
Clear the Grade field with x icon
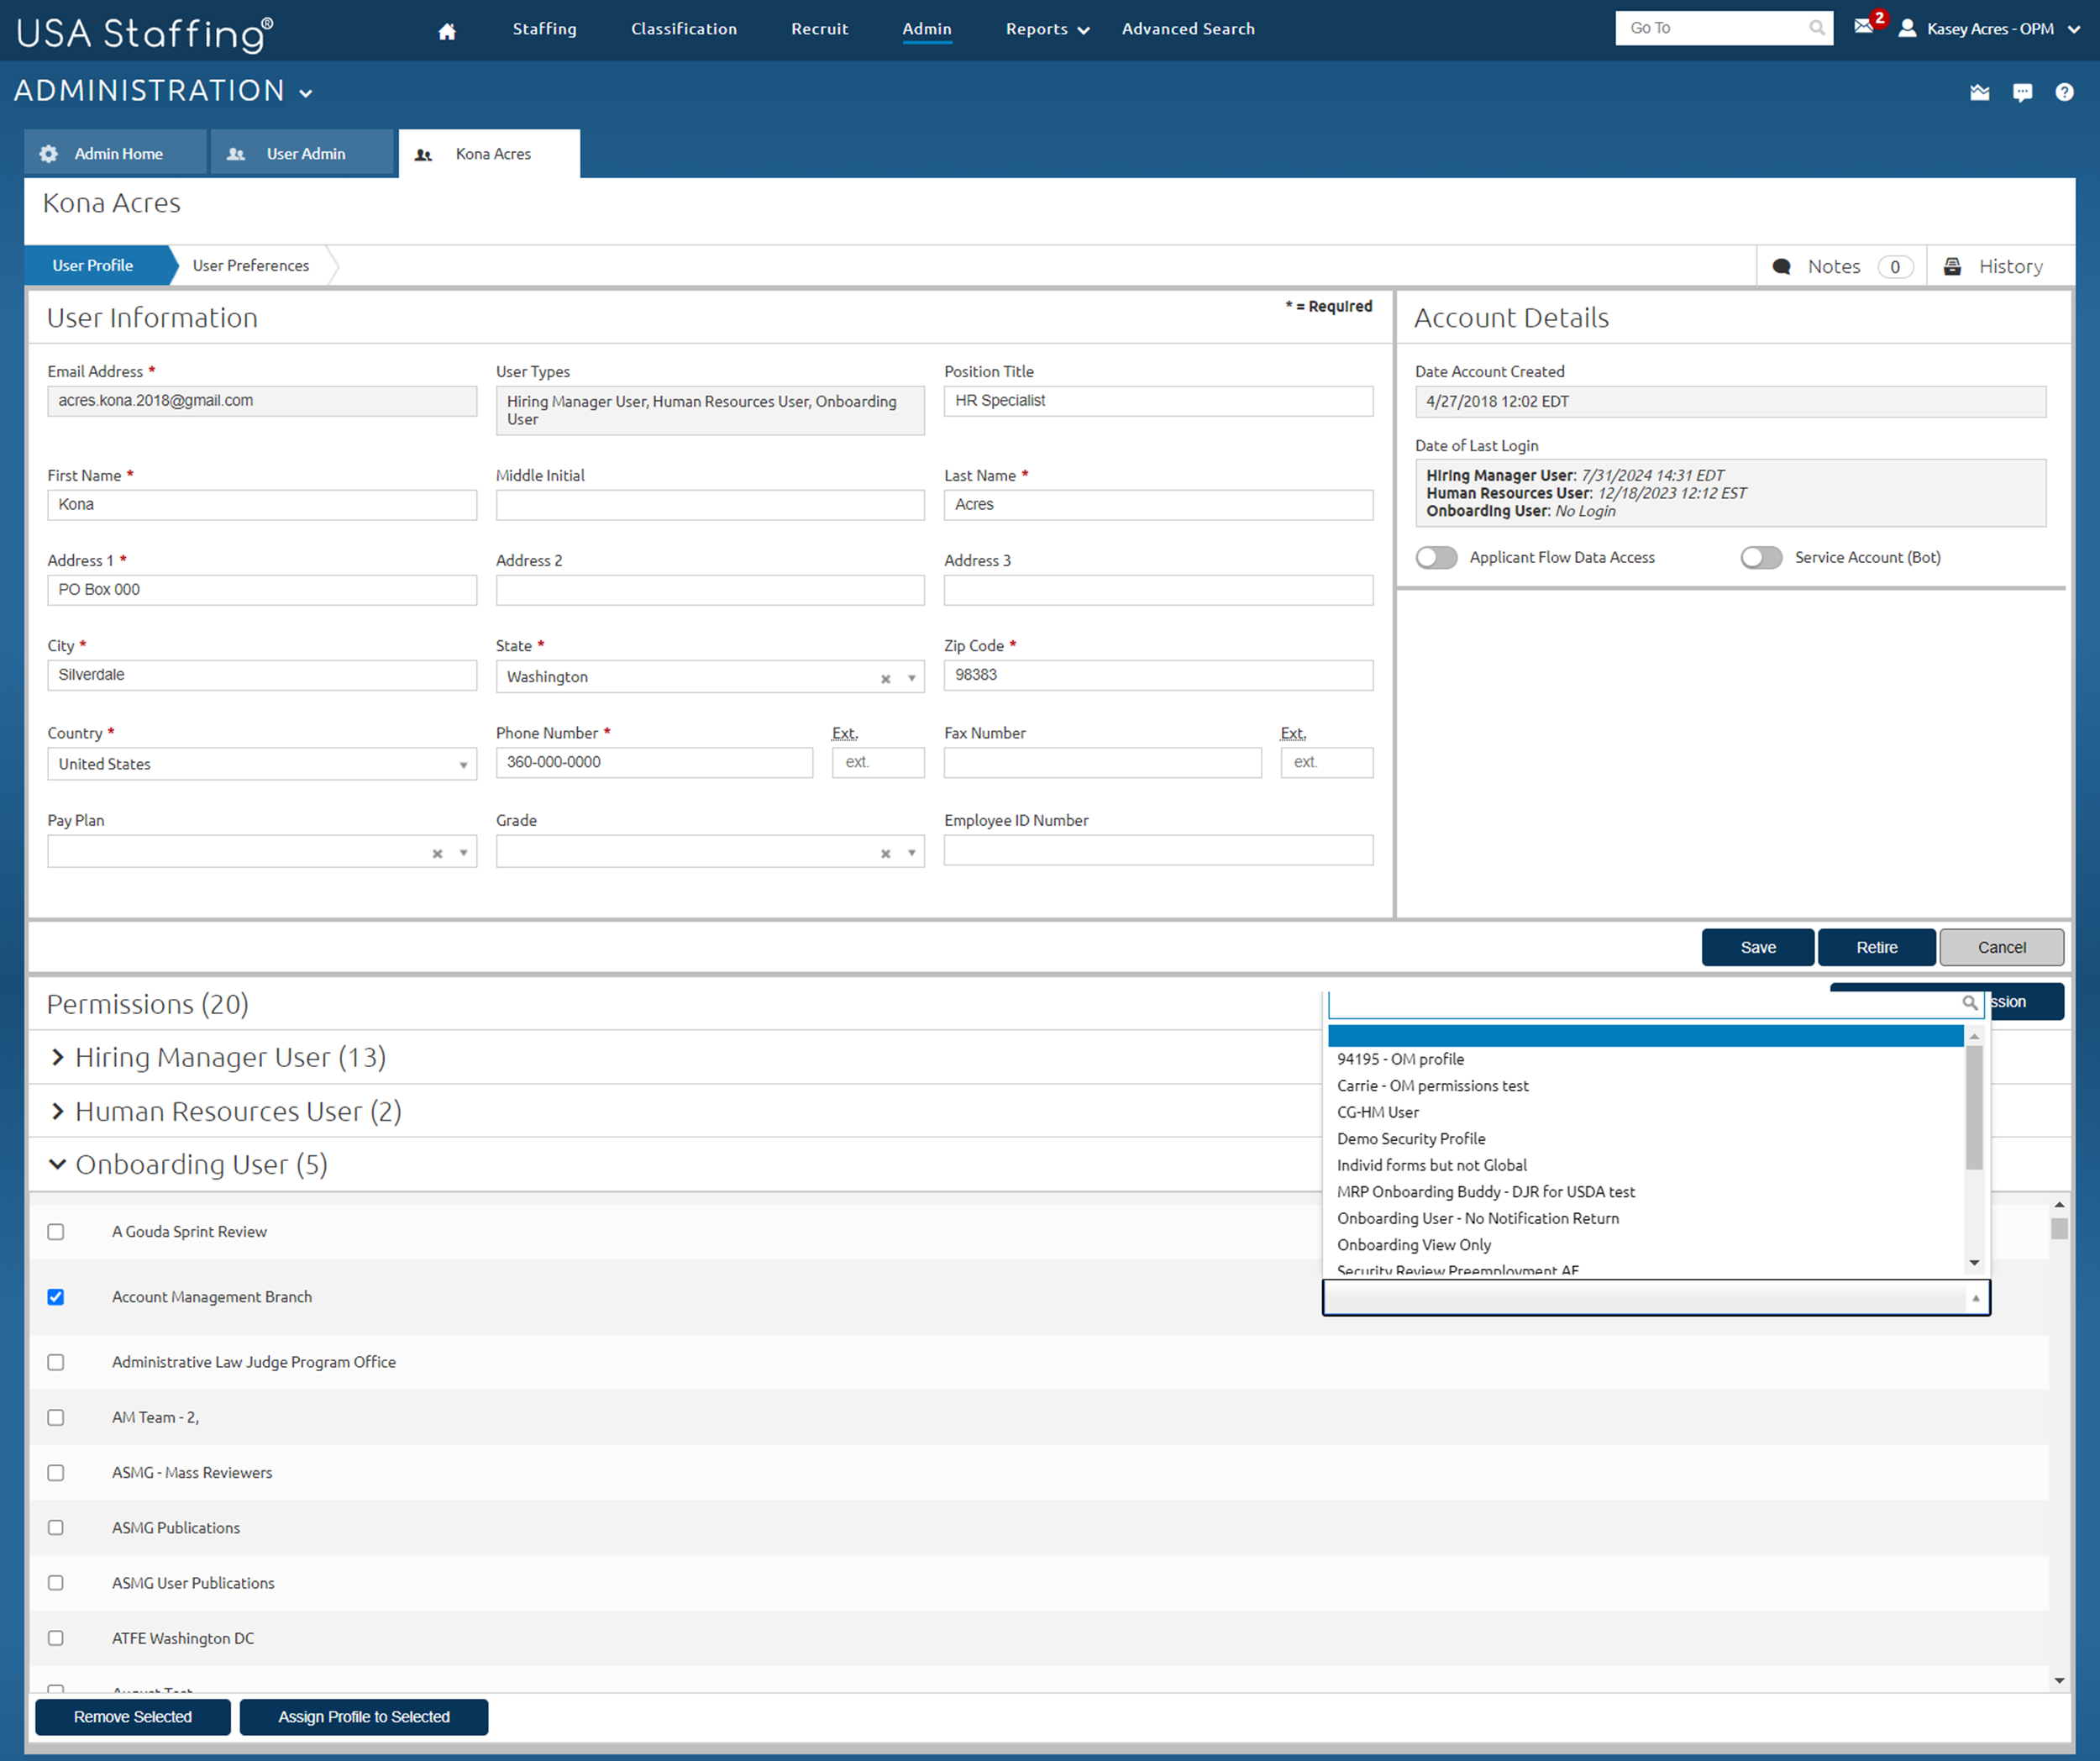point(886,854)
